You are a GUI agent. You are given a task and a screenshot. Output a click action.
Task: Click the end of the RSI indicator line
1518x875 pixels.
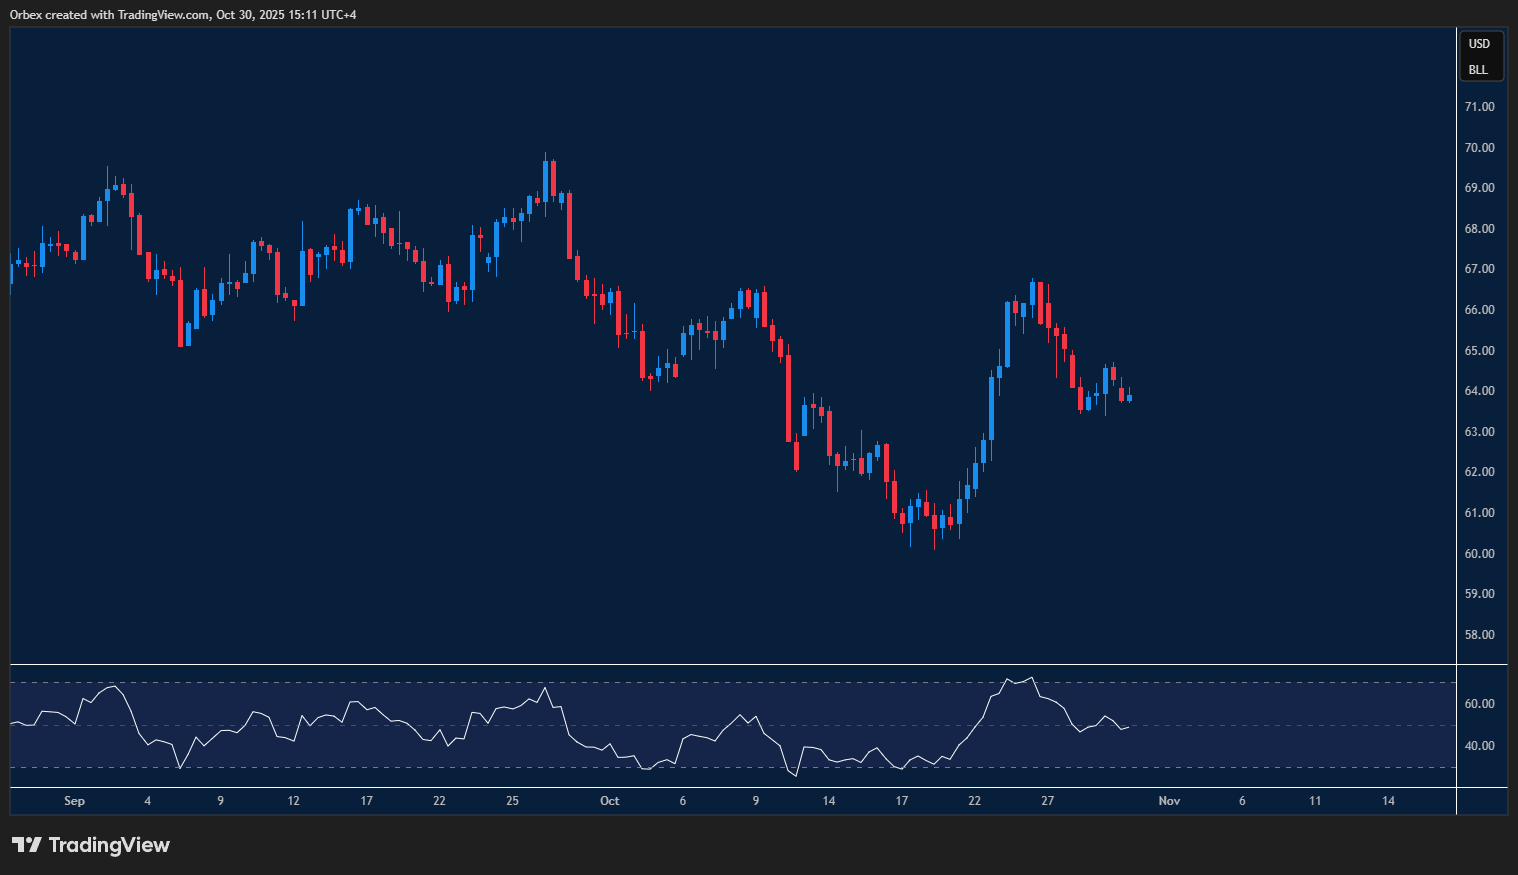pos(1128,727)
